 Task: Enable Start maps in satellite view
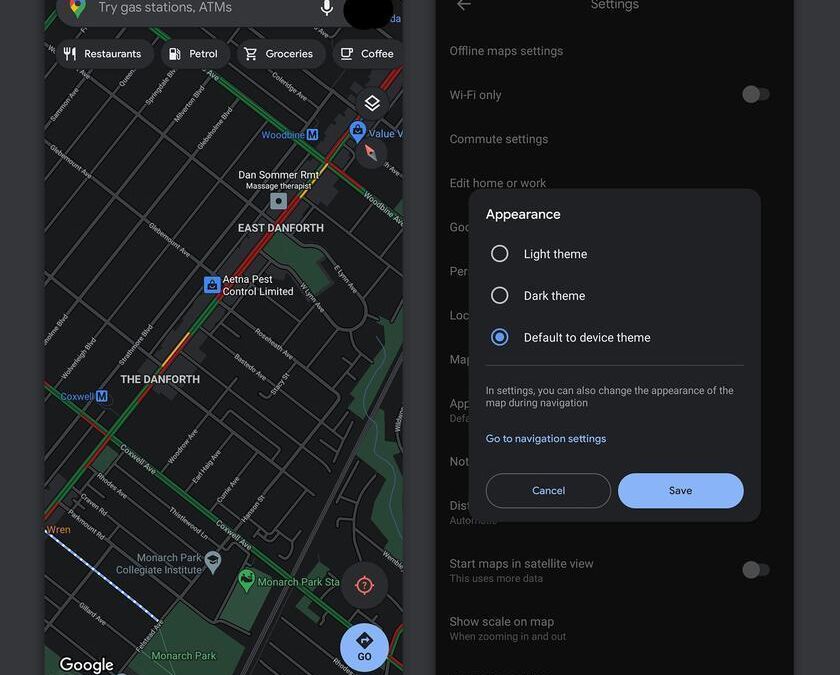click(x=756, y=570)
